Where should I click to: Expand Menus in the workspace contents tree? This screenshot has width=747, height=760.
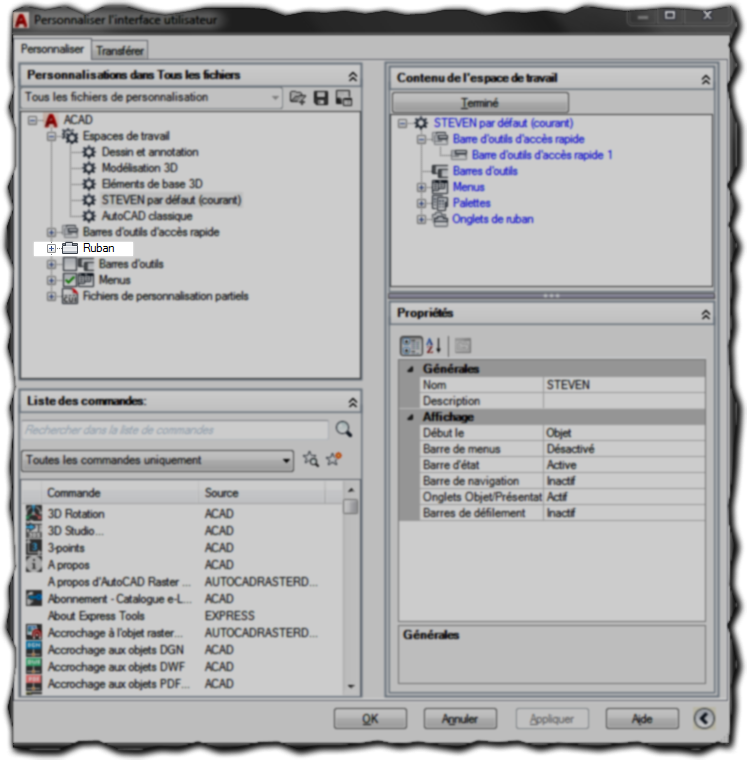tap(421, 187)
